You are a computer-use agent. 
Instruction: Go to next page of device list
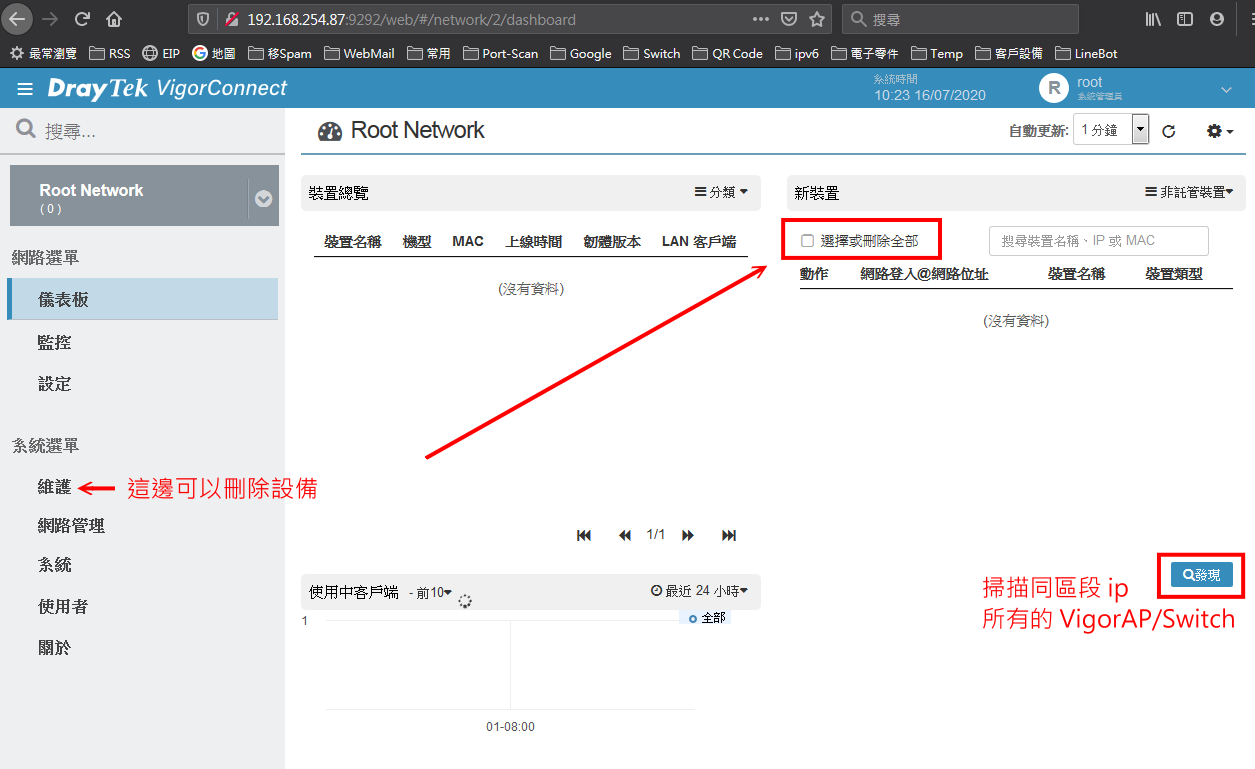point(688,536)
